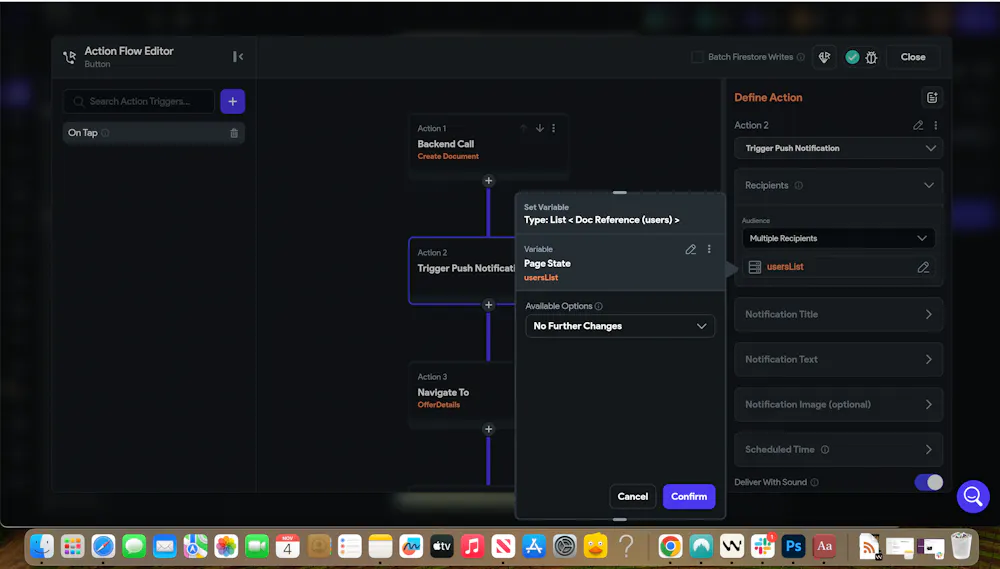The image size is (1000, 569).
Task: Add action below Navigate To
Action: pos(489,429)
